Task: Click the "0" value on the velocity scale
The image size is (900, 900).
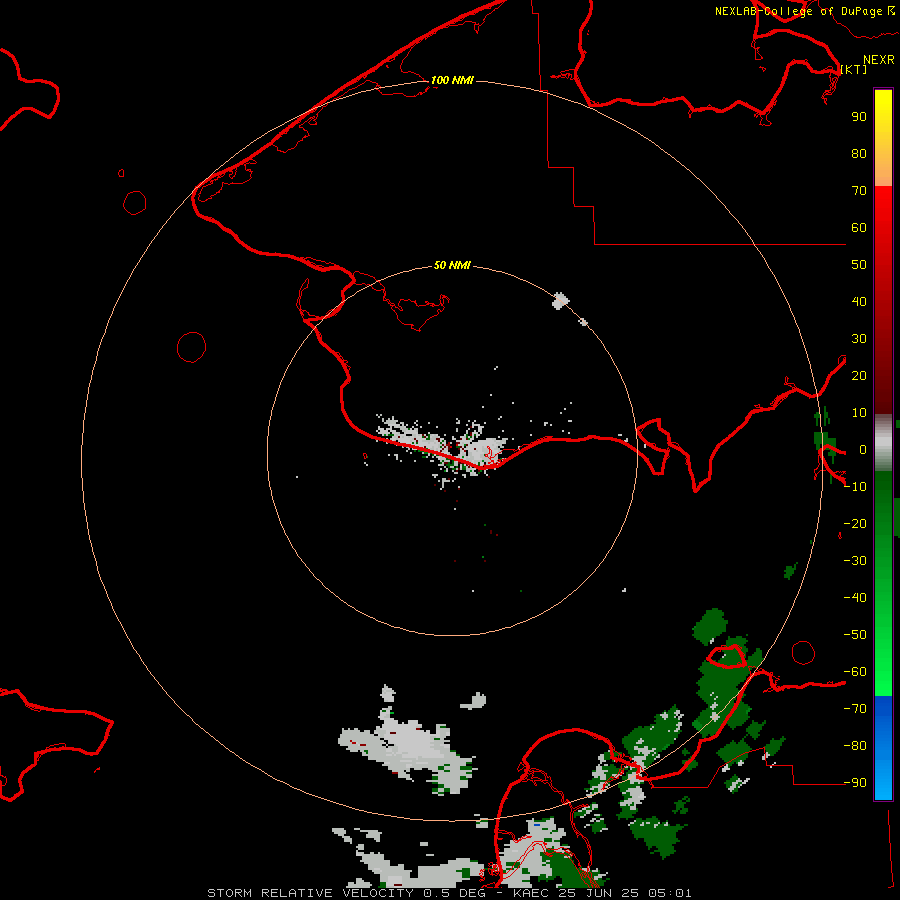Action: 863,450
